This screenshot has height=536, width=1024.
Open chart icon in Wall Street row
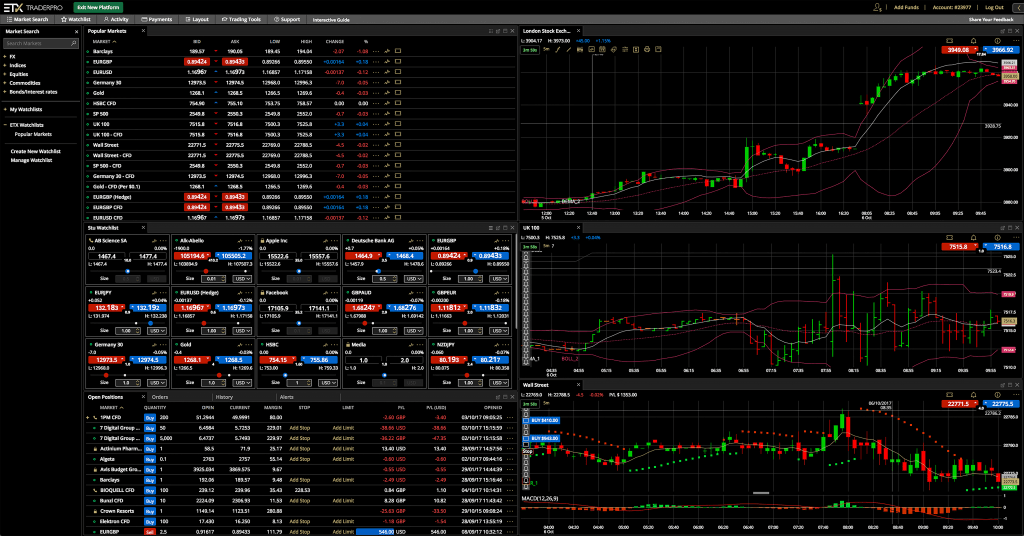pos(387,145)
